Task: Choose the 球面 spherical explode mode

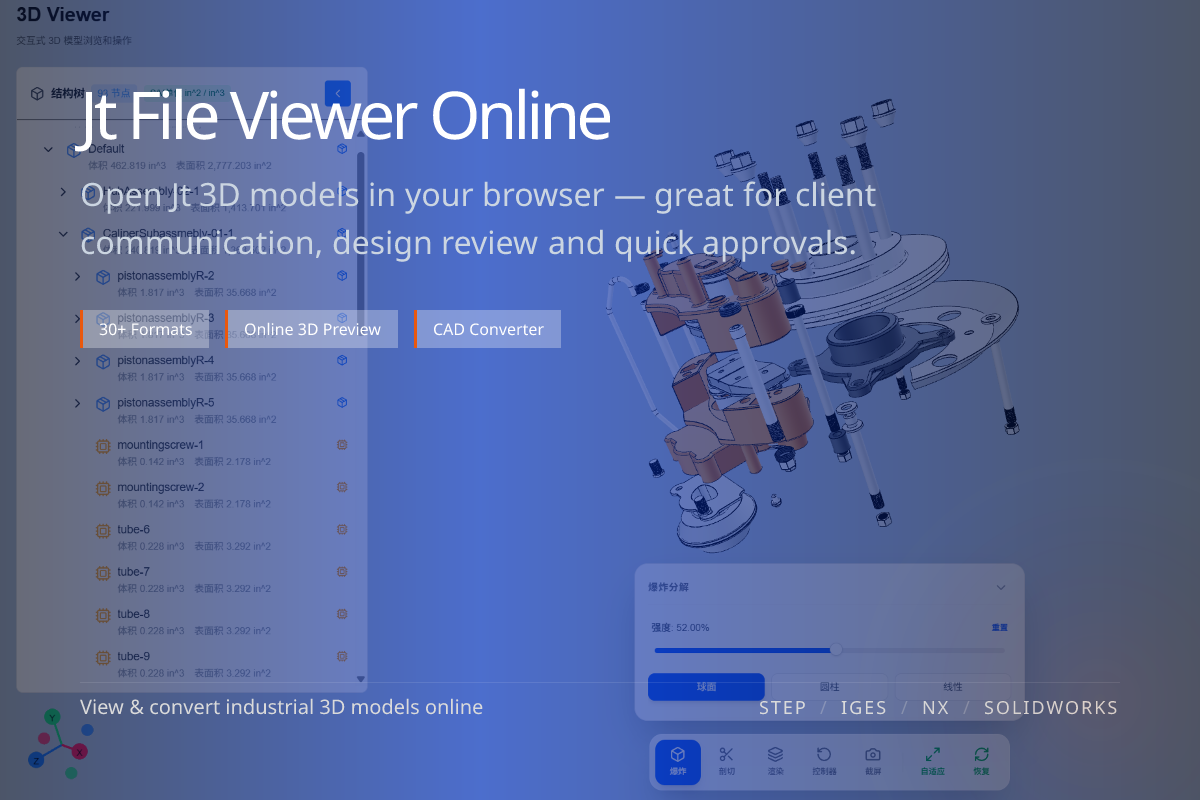Action: tap(706, 687)
